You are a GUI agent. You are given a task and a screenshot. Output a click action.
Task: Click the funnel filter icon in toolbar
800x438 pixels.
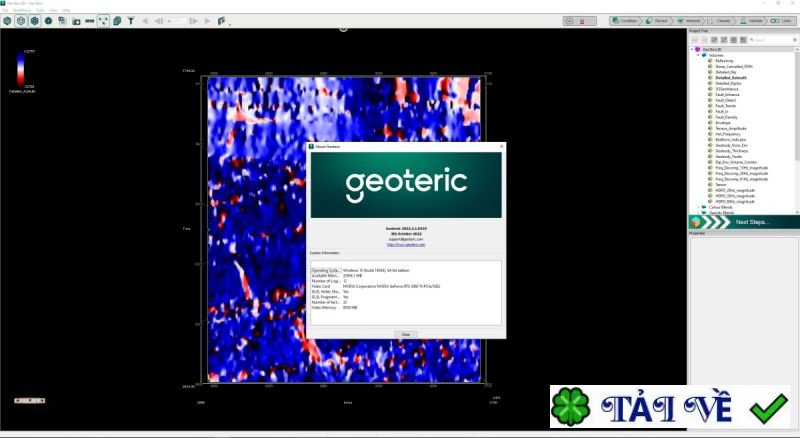pos(131,21)
